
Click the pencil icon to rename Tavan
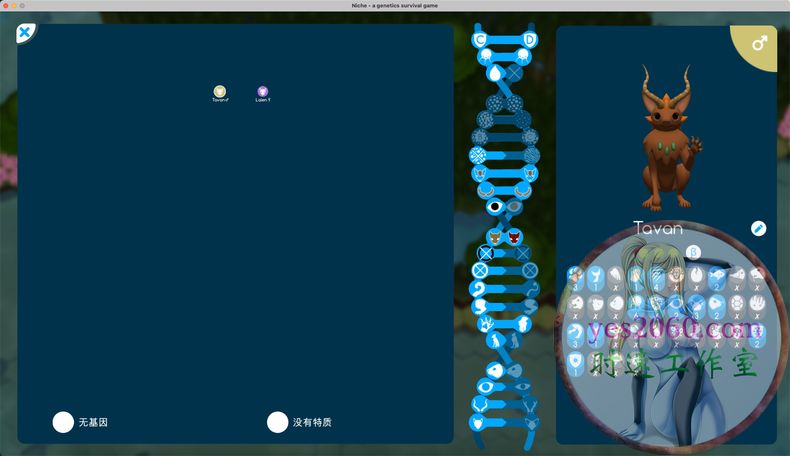tap(758, 229)
